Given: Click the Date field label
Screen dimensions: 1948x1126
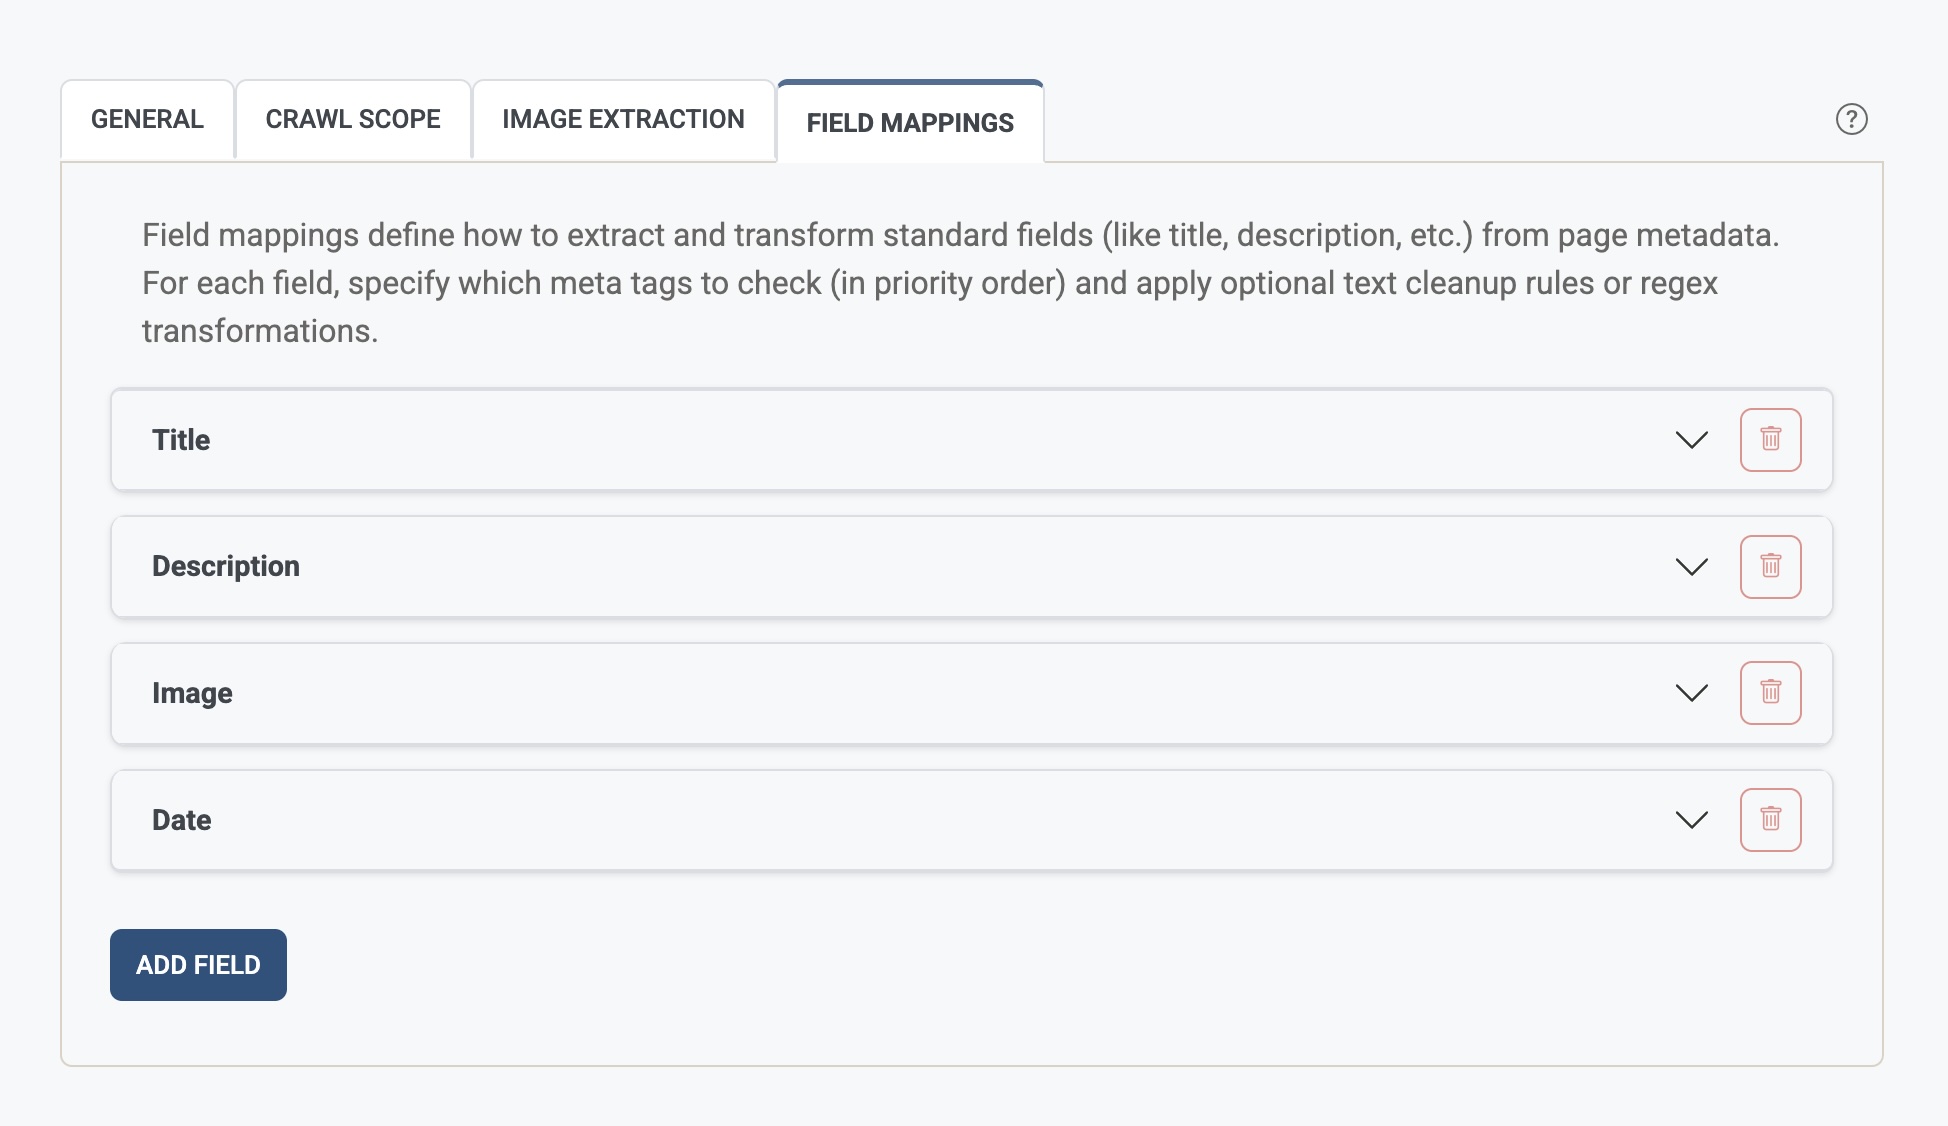Looking at the screenshot, I should point(181,820).
